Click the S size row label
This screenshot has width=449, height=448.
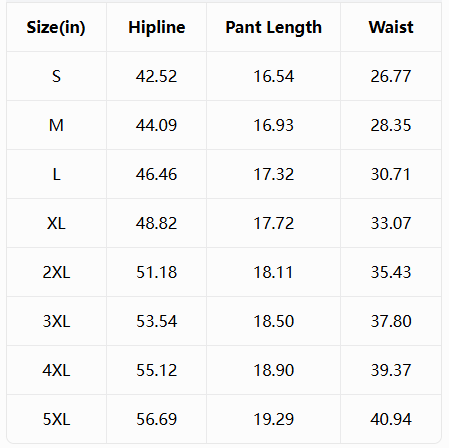[x=56, y=76]
